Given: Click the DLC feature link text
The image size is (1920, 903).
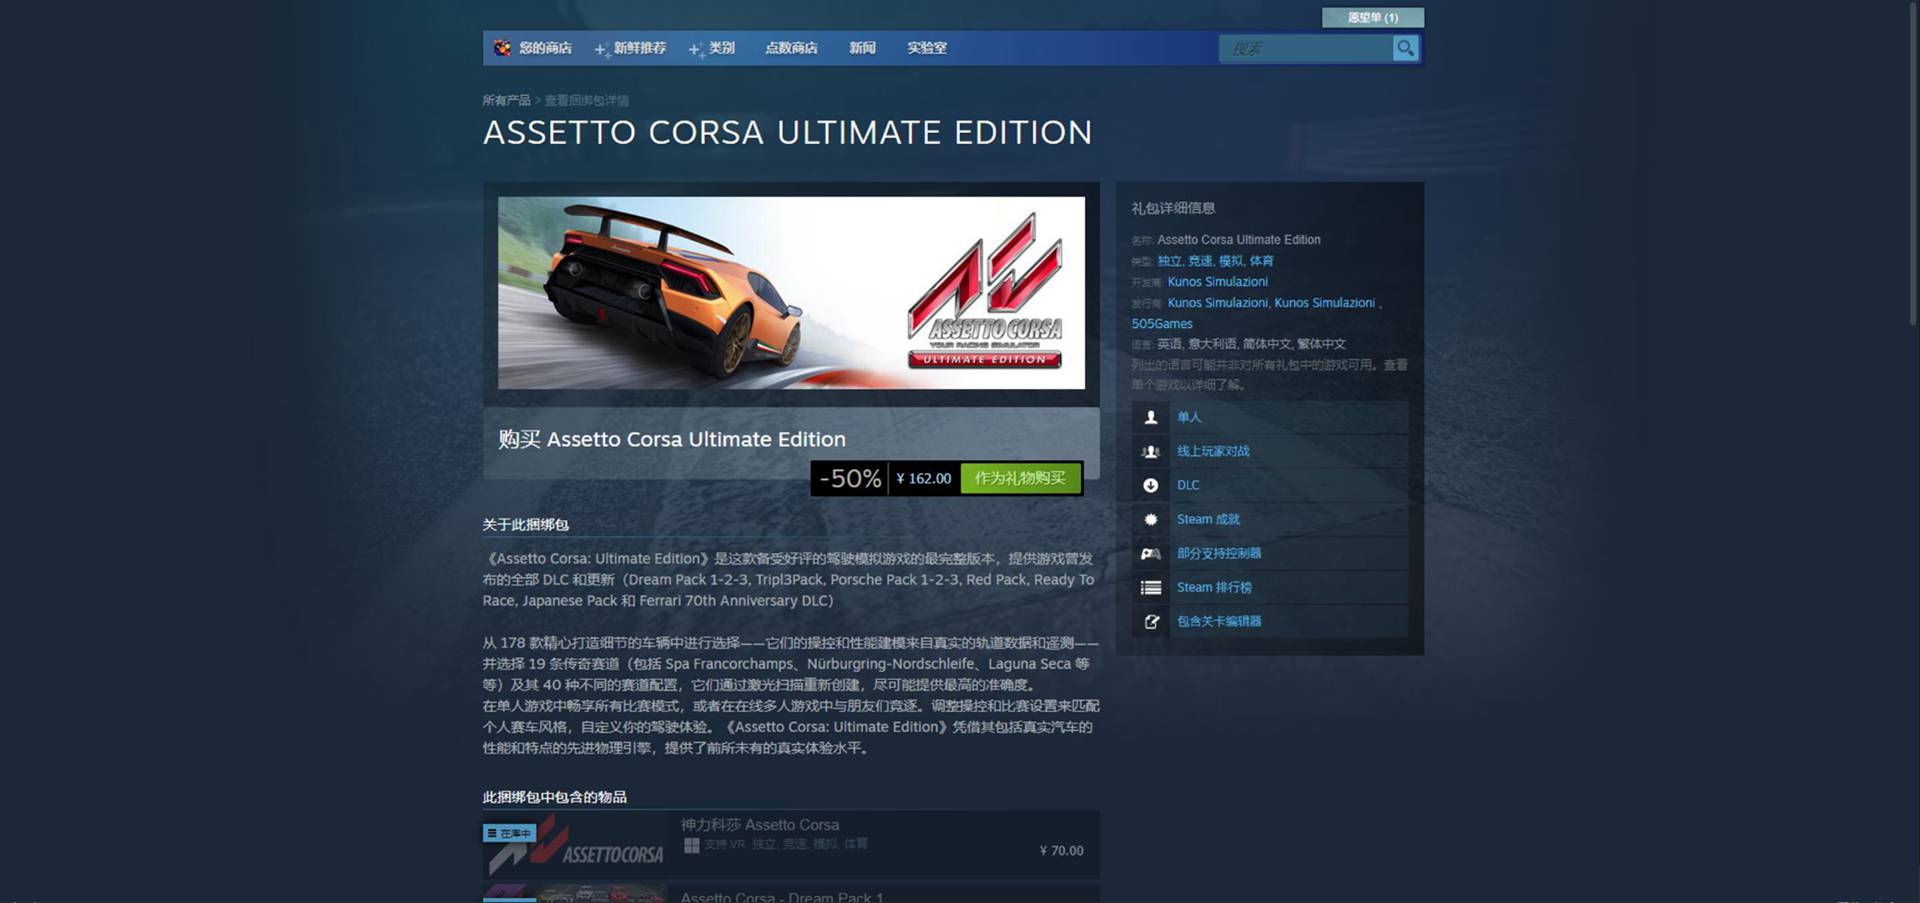Looking at the screenshot, I should [1188, 485].
